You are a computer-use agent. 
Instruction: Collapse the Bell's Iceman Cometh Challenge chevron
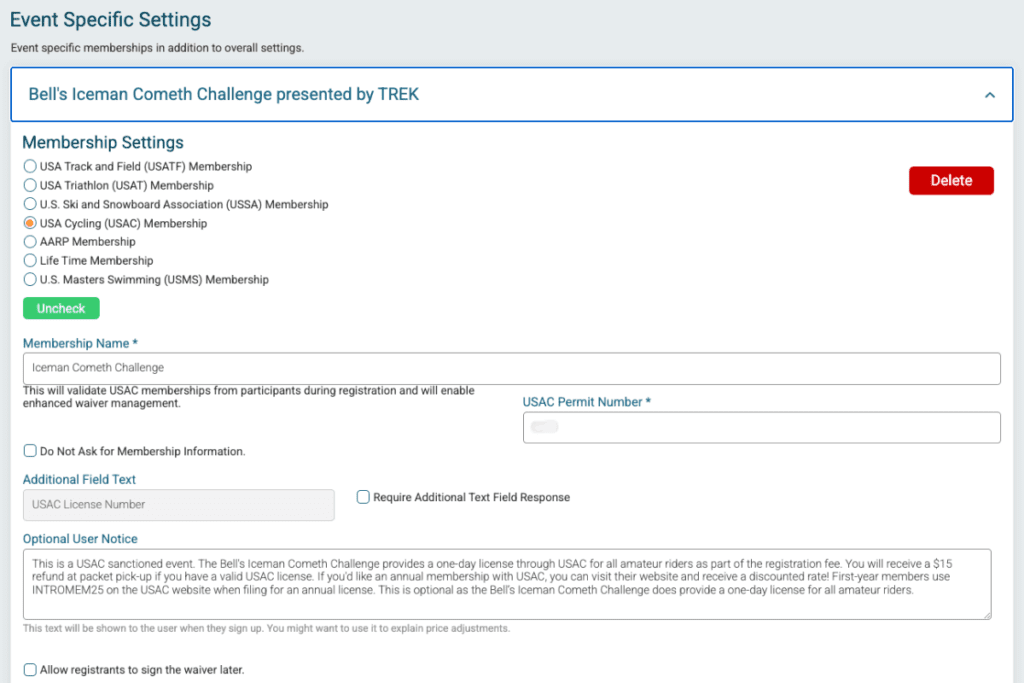(989, 95)
